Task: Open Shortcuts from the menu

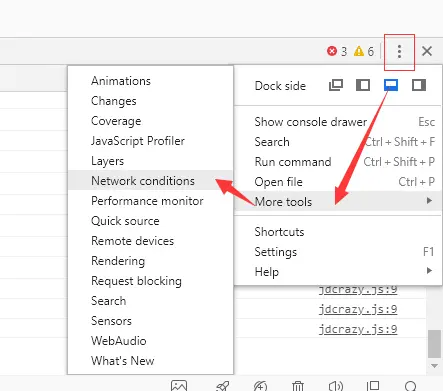Action: pyautogui.click(x=338, y=232)
